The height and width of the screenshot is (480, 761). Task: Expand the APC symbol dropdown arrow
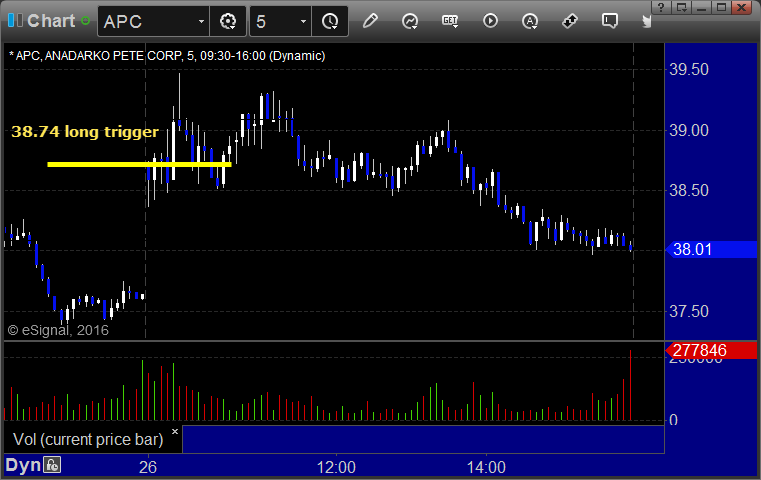201,21
